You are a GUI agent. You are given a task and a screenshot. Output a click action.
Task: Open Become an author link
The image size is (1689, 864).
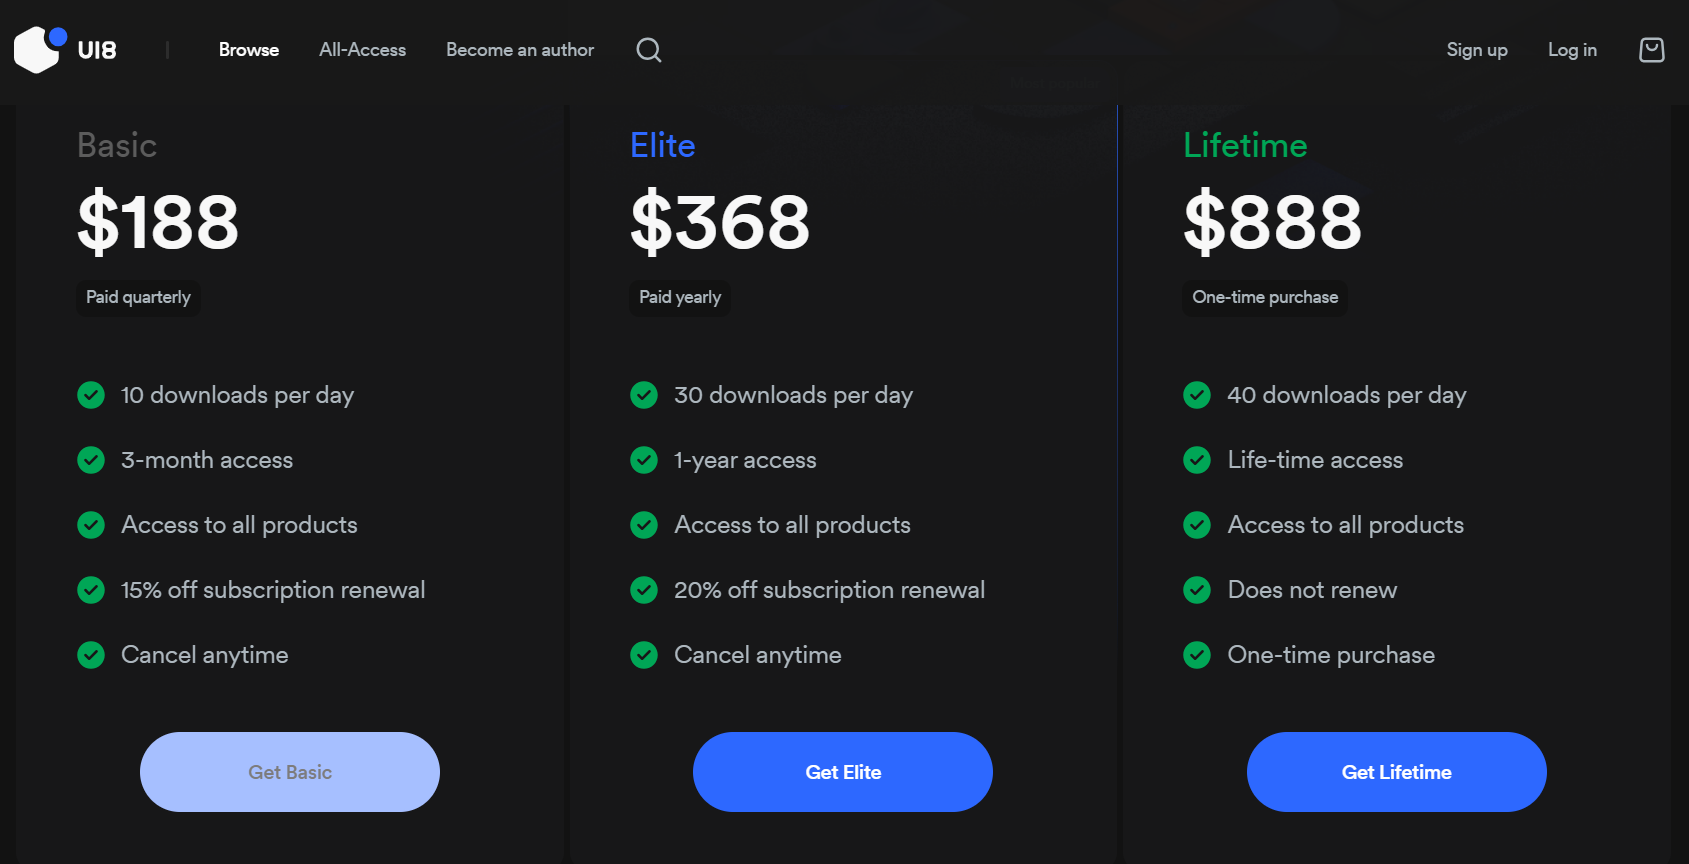520,50
